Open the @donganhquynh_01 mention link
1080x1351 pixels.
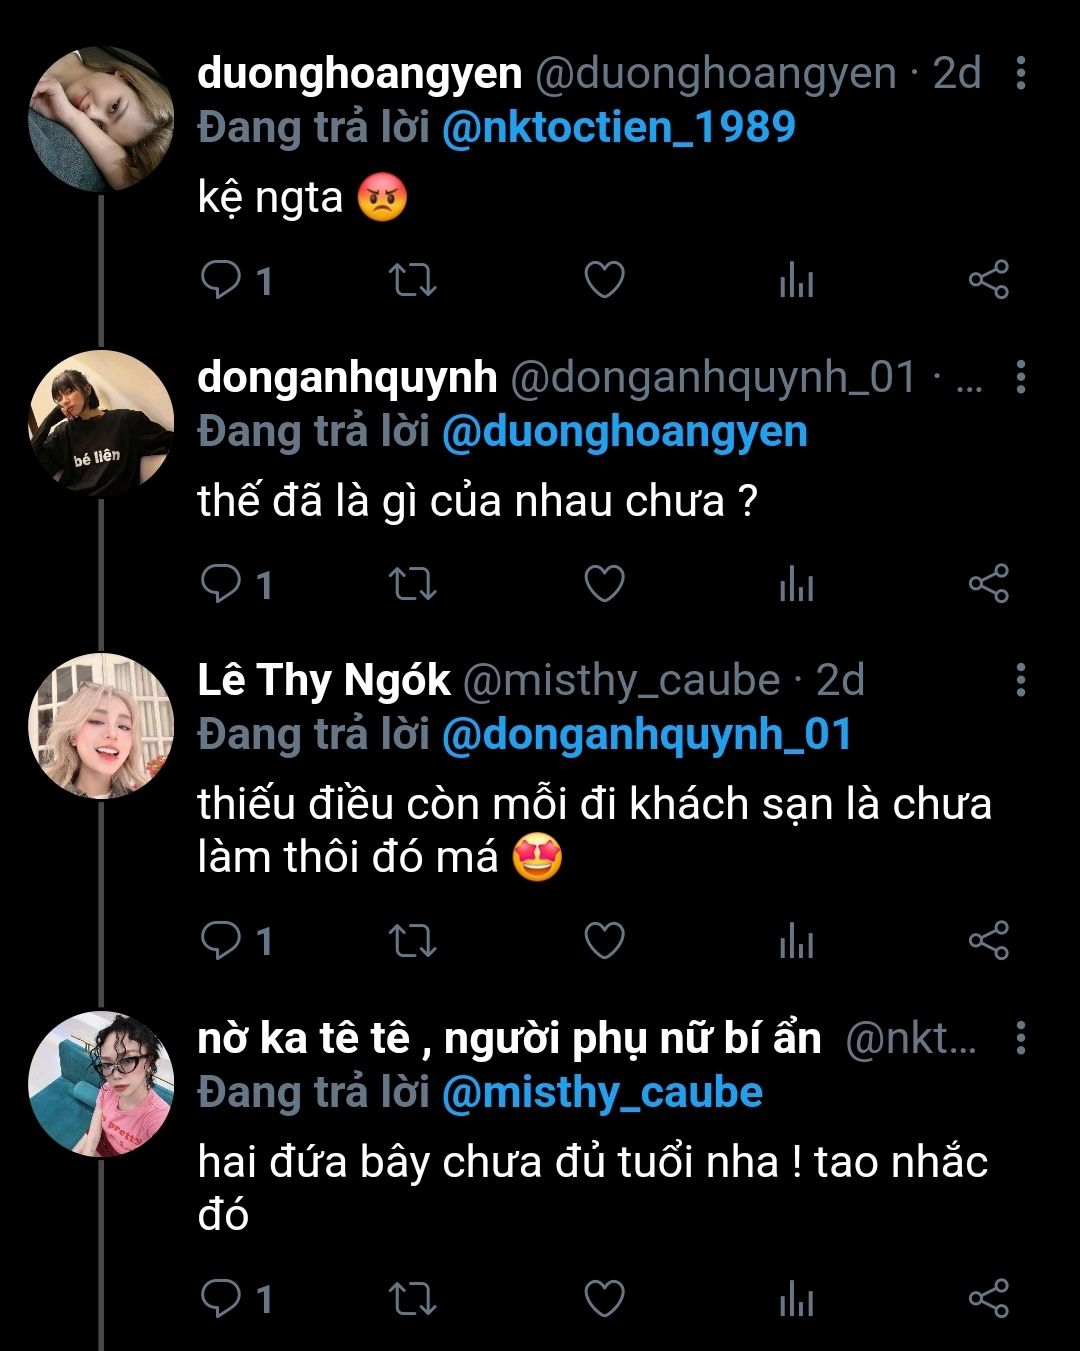(x=646, y=735)
